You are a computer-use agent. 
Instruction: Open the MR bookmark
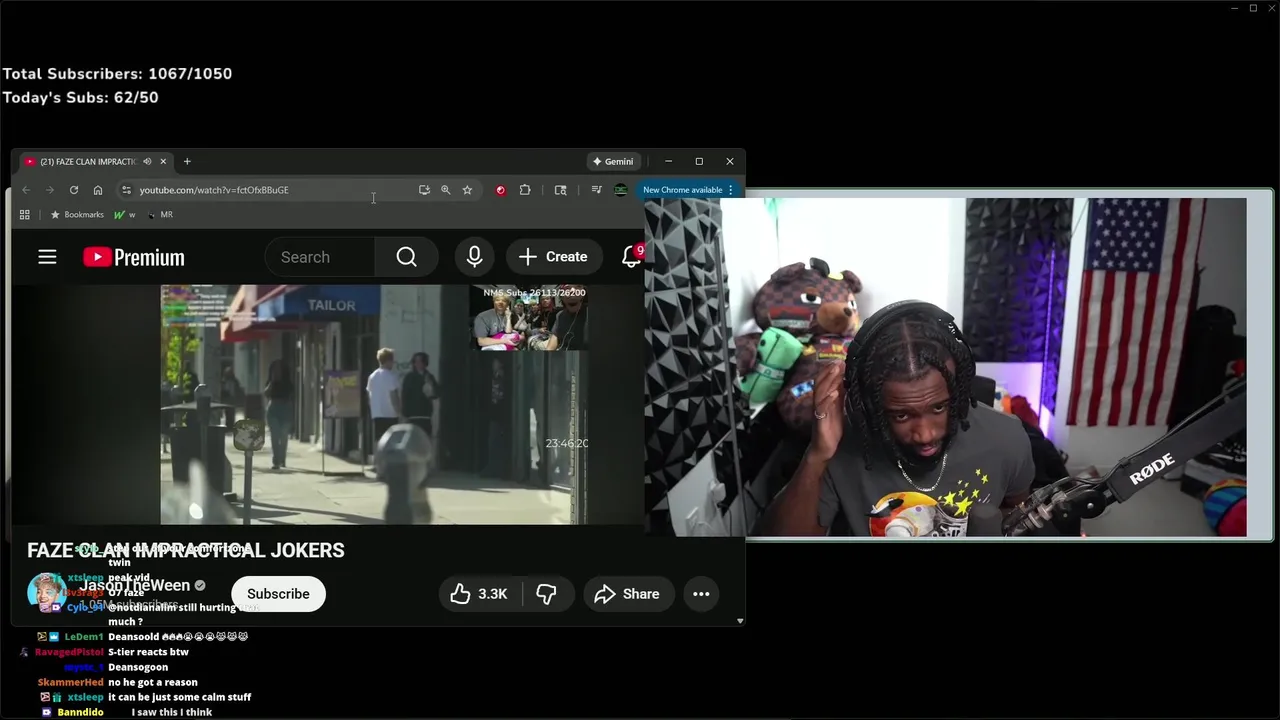pos(160,215)
